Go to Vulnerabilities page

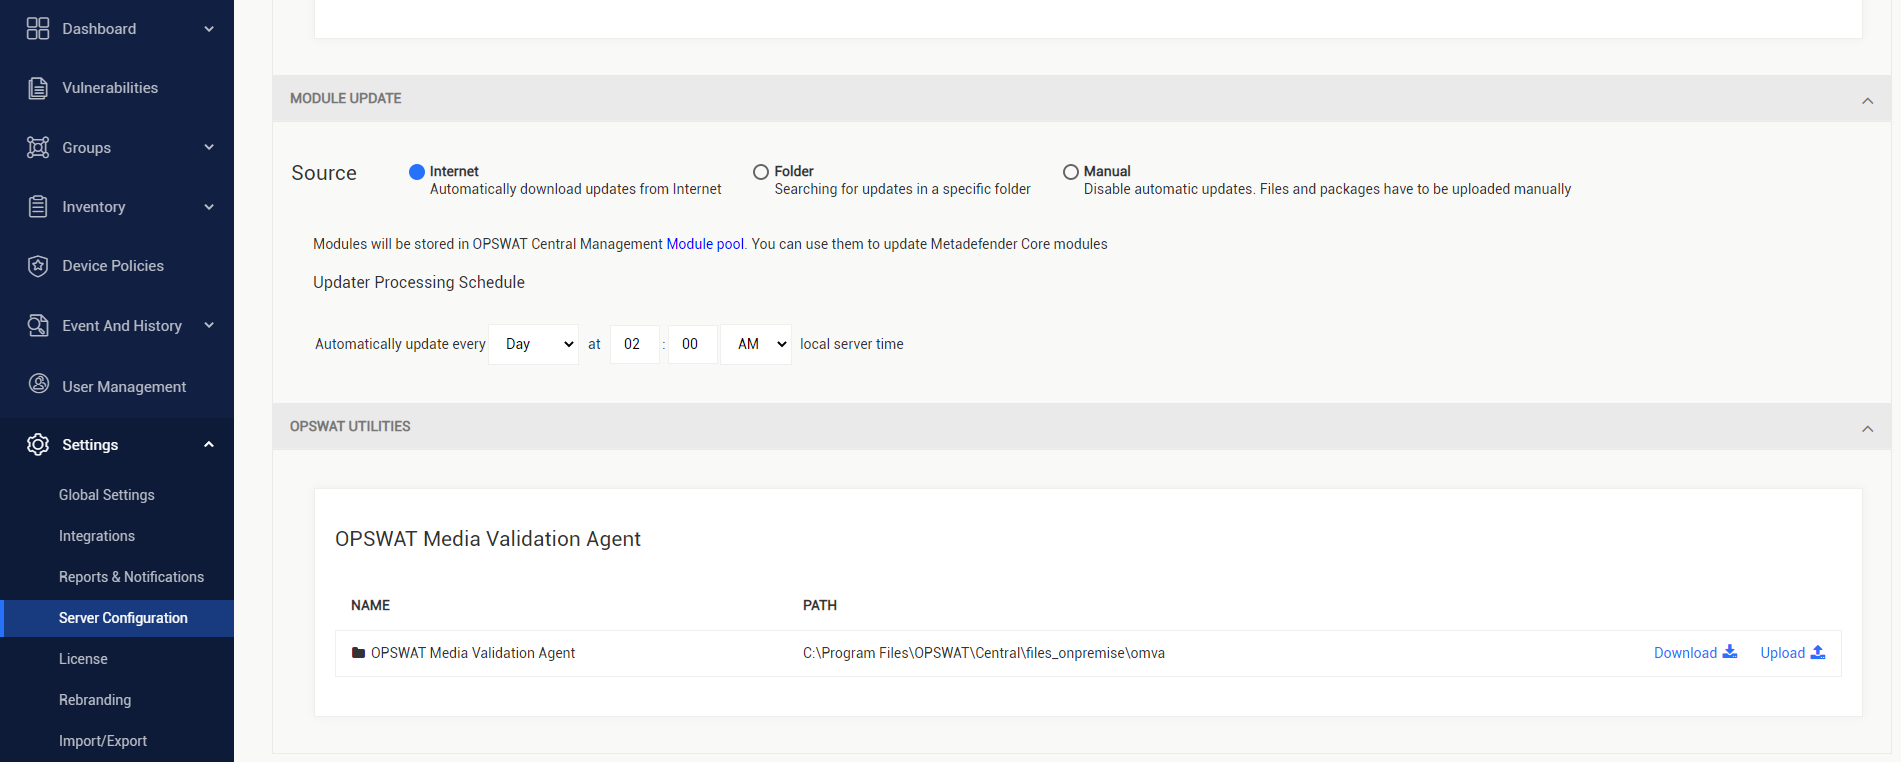[110, 88]
